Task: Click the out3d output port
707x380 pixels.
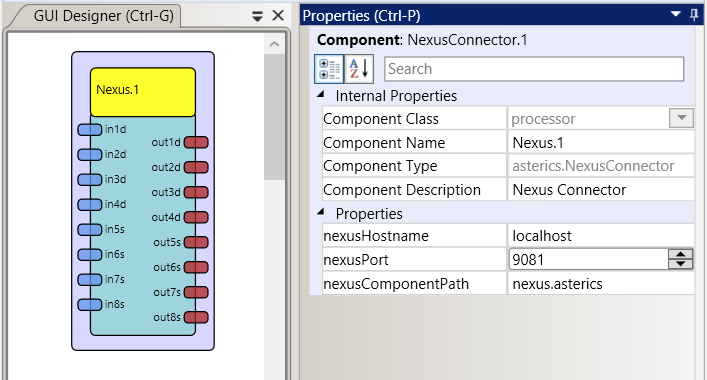Action: point(196,192)
